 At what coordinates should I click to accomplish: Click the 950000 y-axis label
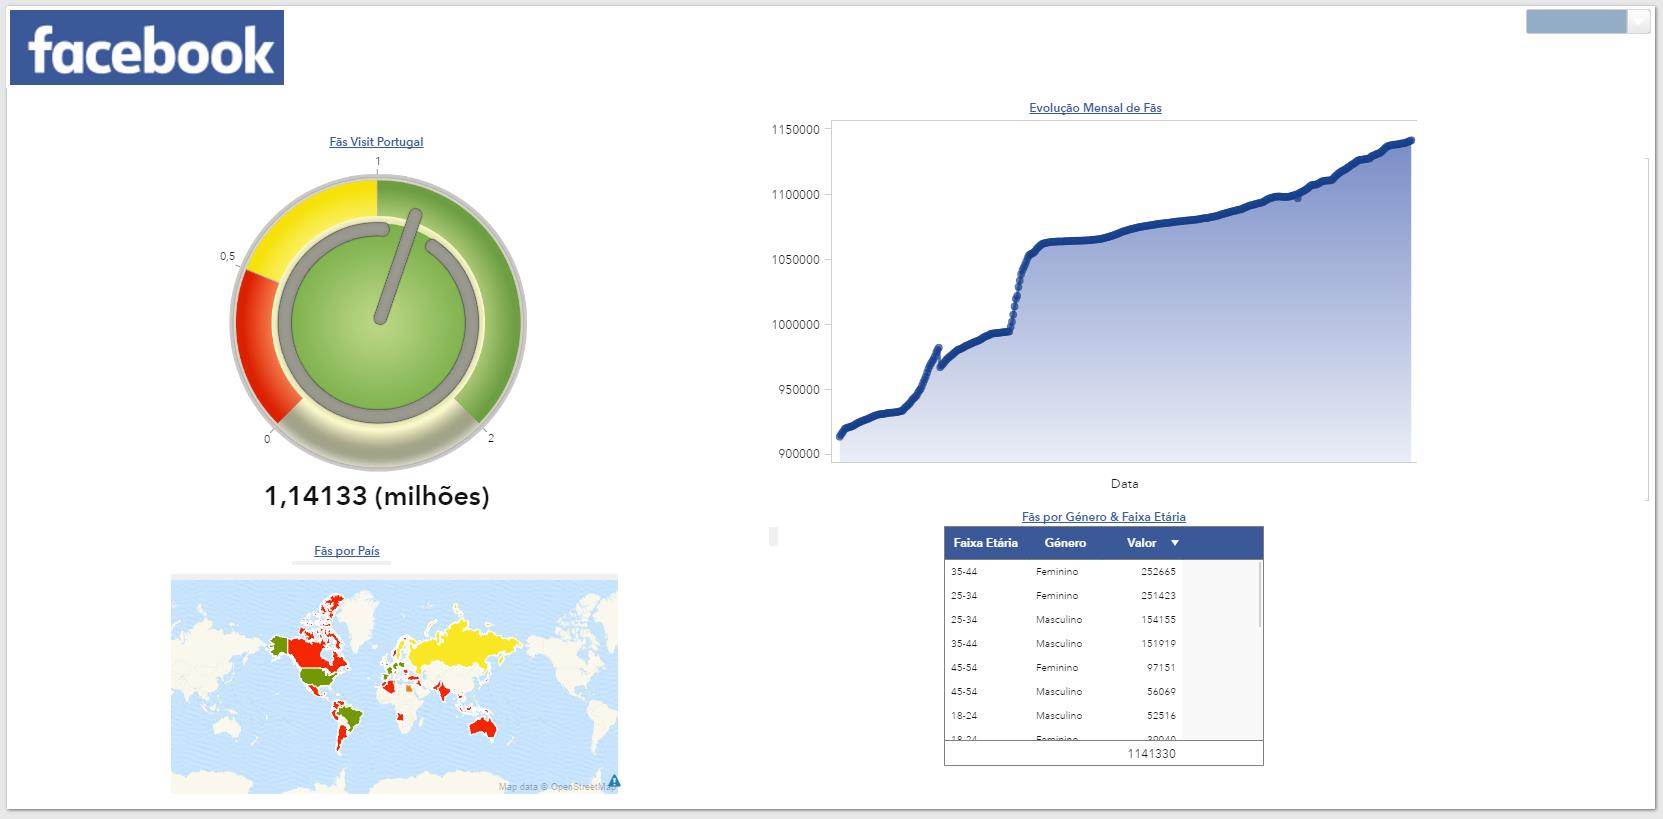click(798, 390)
